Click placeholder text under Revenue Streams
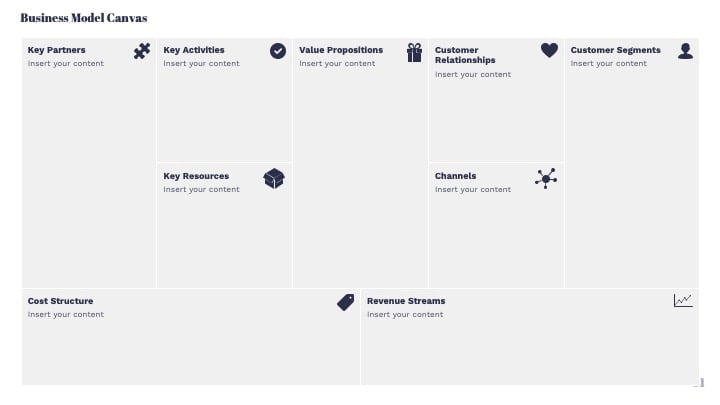The width and height of the screenshot is (720, 405). point(405,315)
